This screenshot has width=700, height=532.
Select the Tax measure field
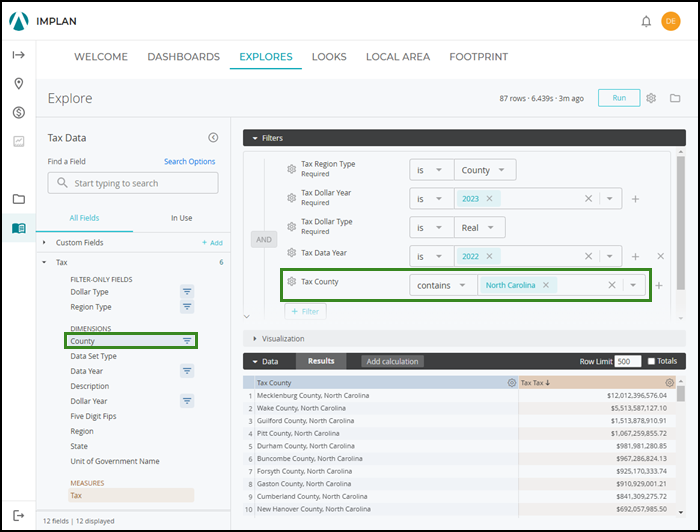click(131, 495)
